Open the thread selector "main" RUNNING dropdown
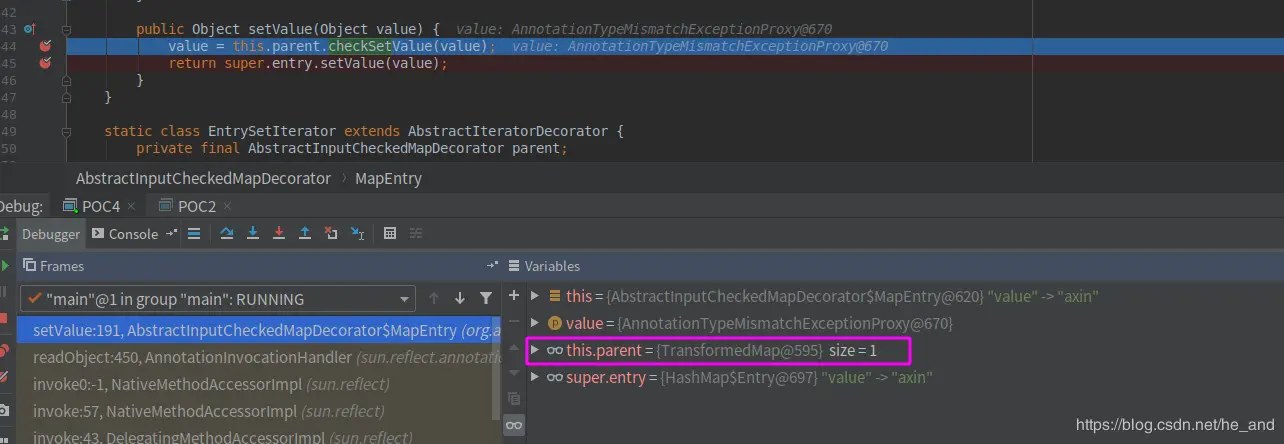 click(217, 298)
